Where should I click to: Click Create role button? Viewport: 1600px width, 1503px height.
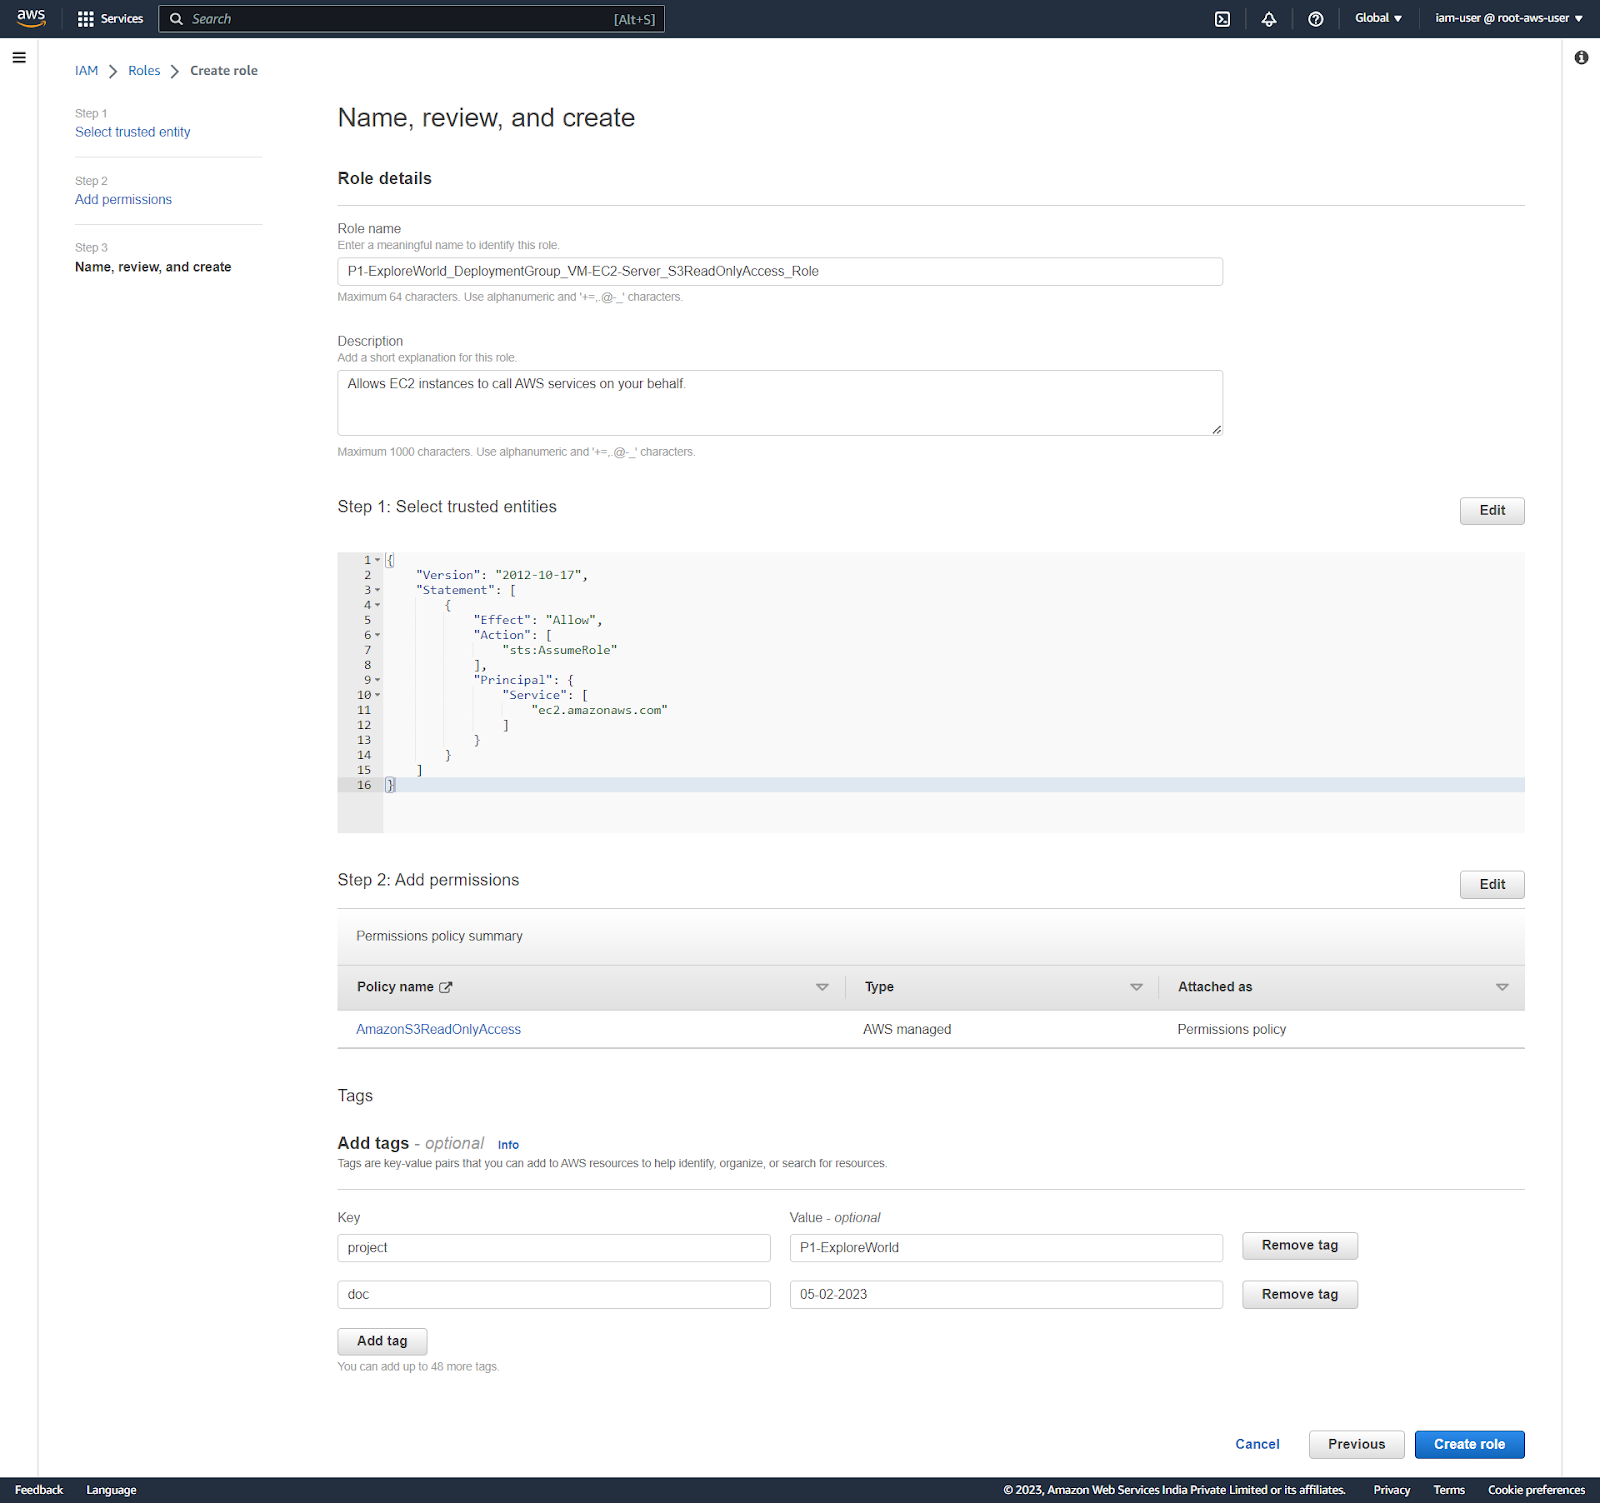coord(1469,1445)
